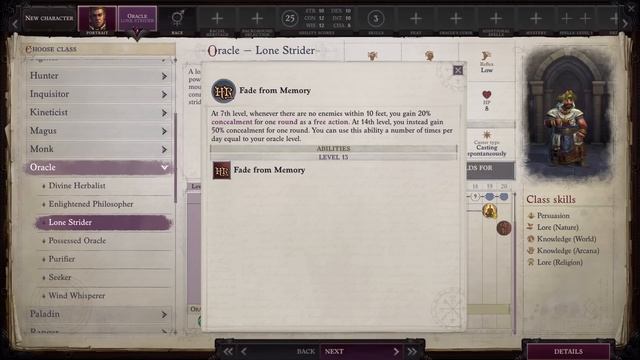Select the Seeker archetype
Image resolution: width=640 pixels, height=360 pixels.
[x=104, y=278]
